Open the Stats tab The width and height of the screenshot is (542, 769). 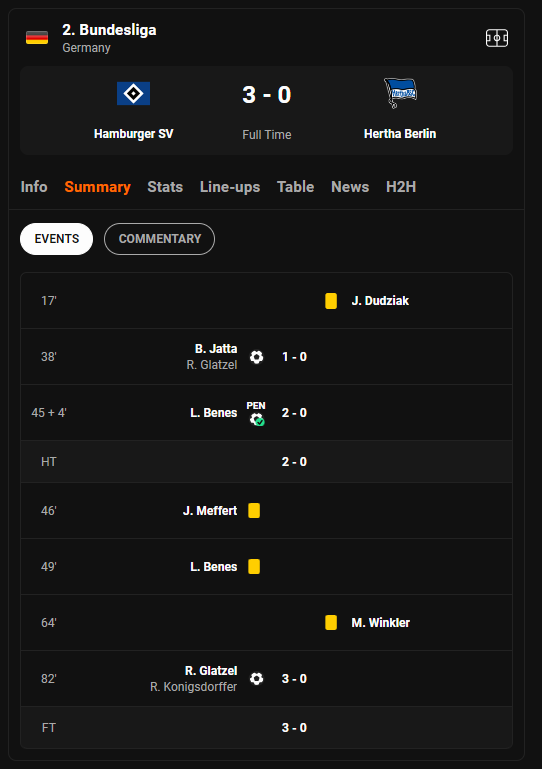165,187
